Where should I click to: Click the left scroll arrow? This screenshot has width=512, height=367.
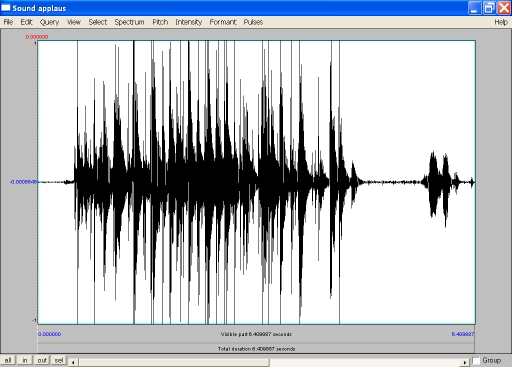(x=73, y=362)
